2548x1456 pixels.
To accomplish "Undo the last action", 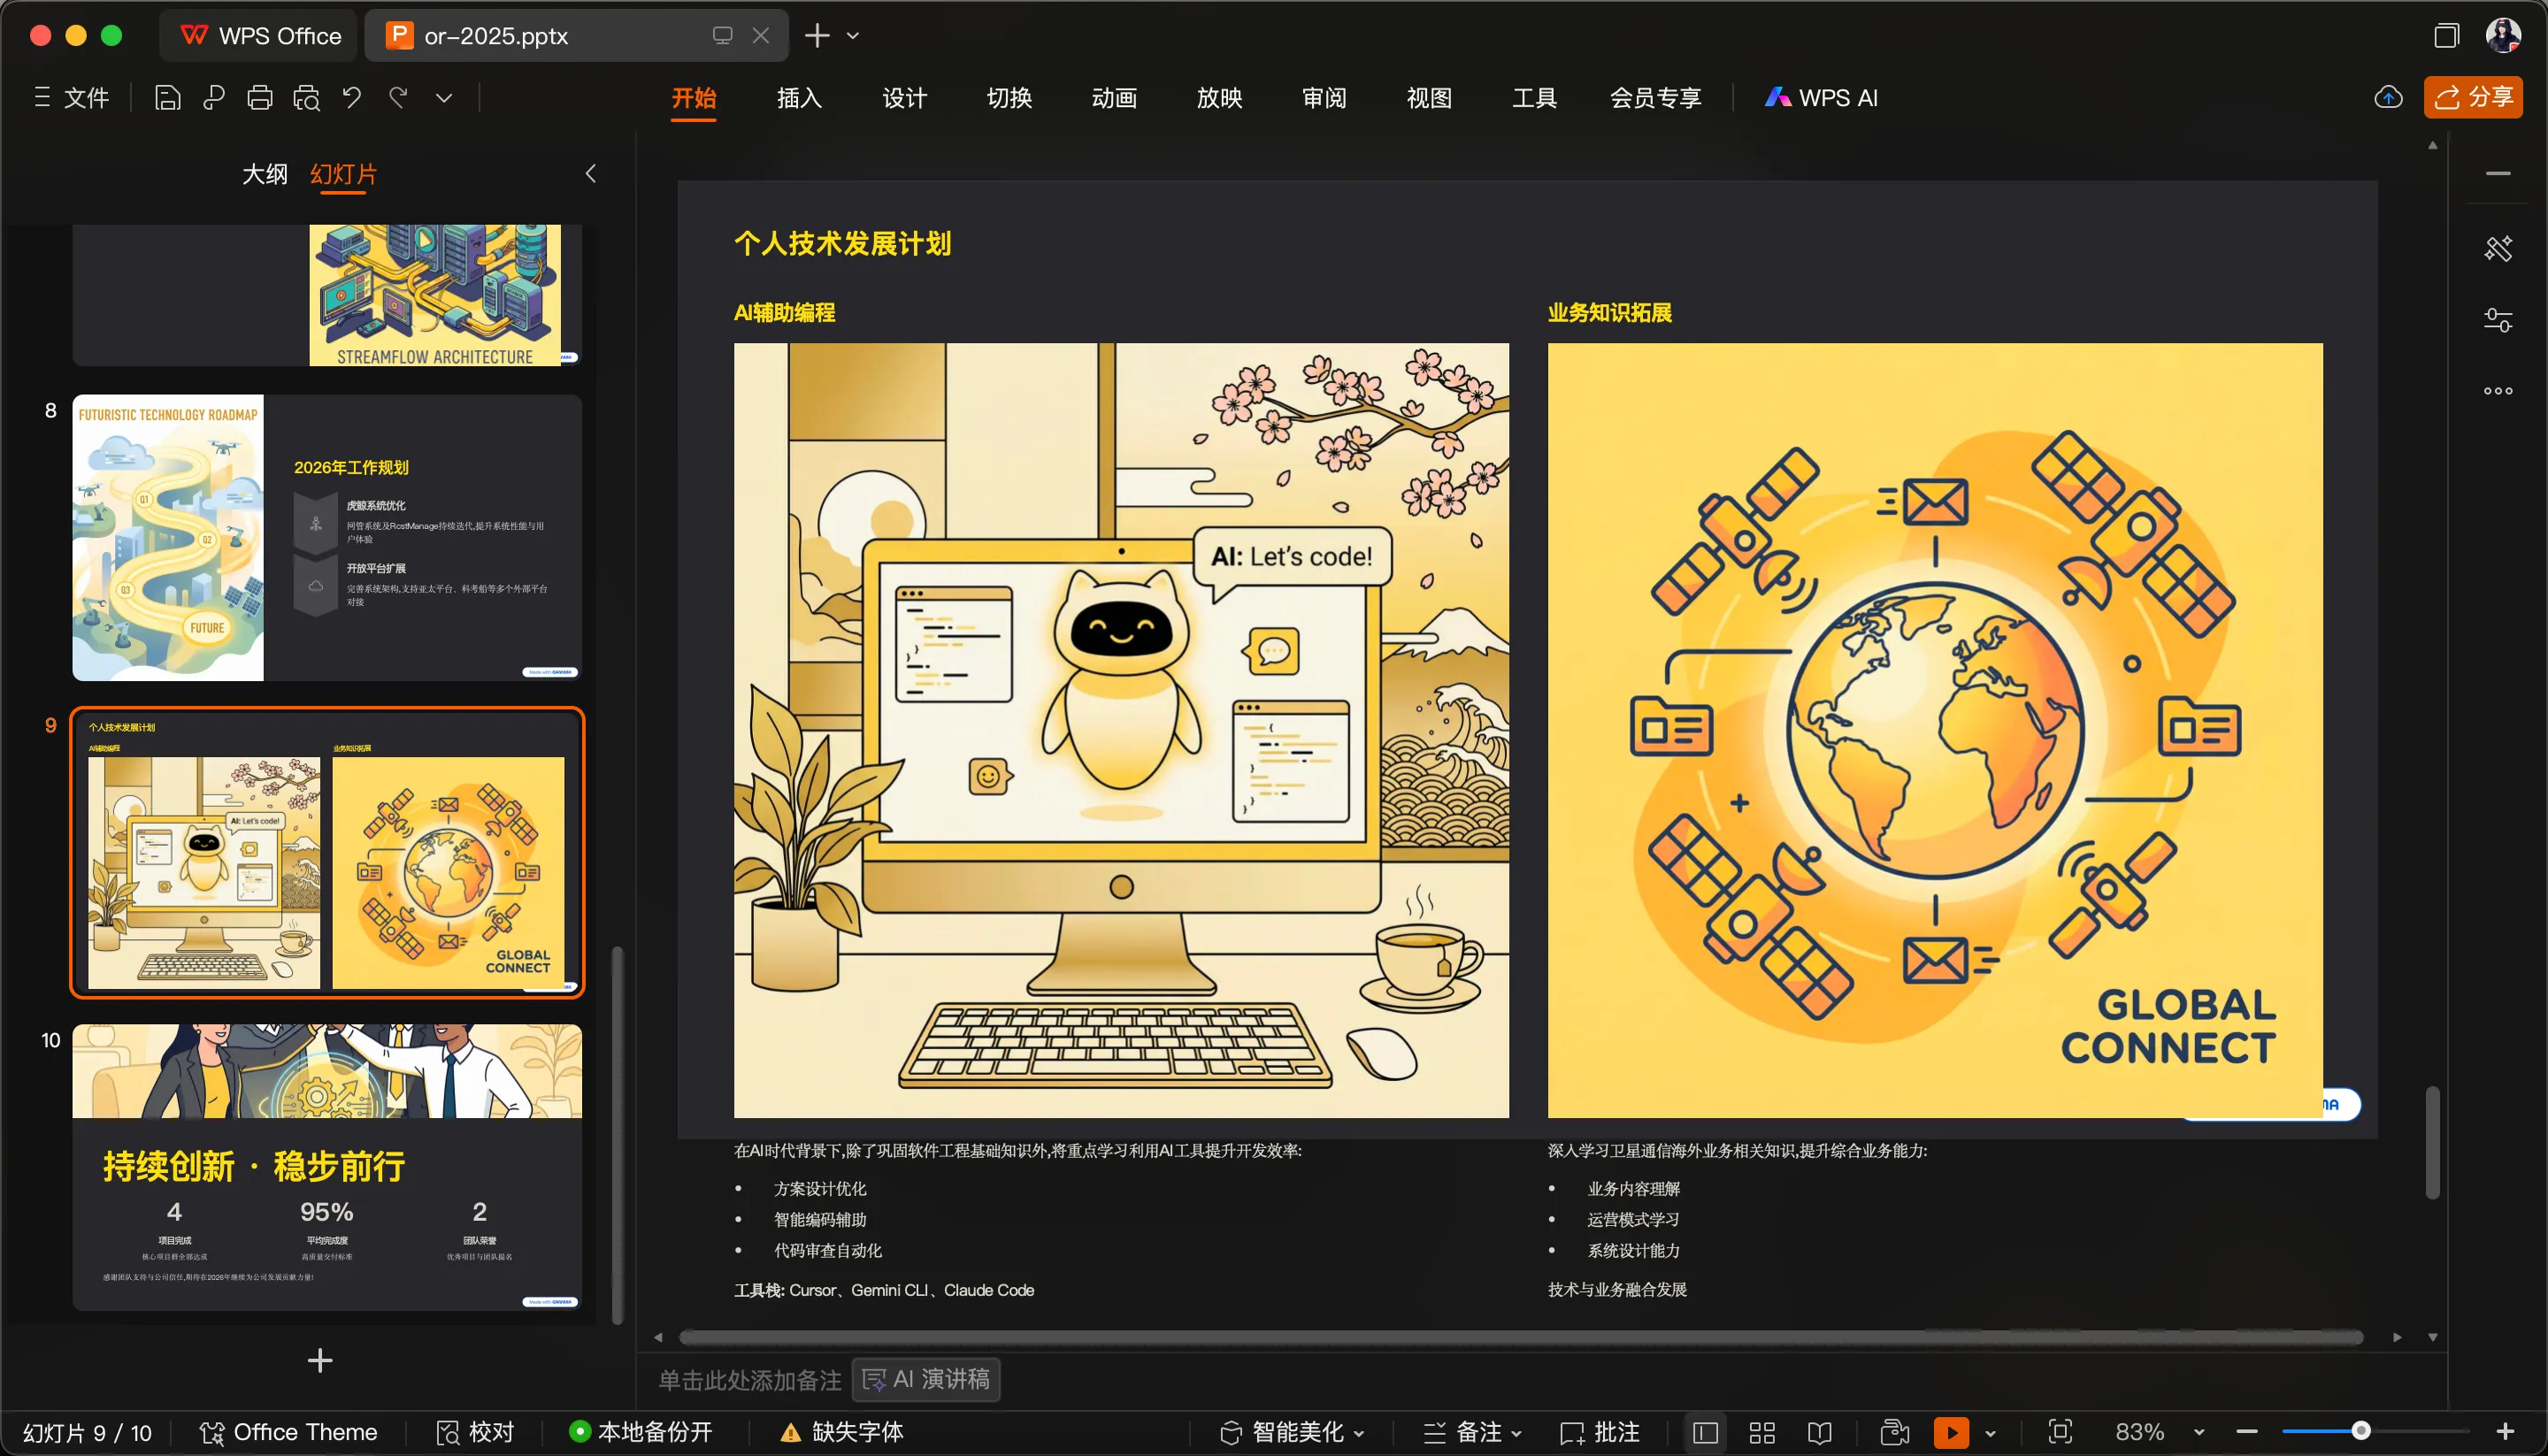I will pyautogui.click(x=352, y=97).
